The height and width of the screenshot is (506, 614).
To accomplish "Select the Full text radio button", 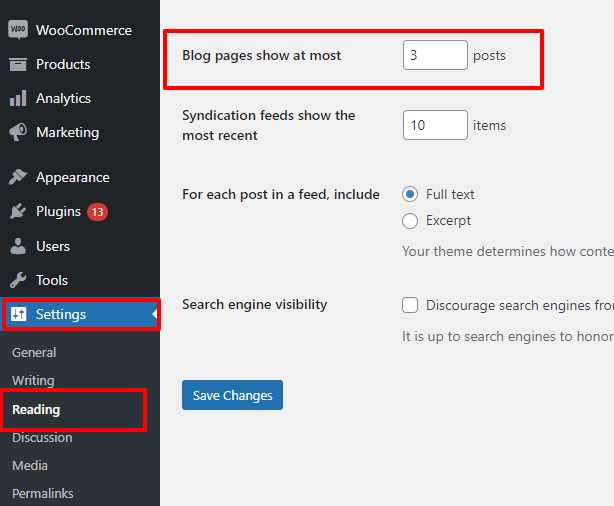I will pyautogui.click(x=410, y=194).
